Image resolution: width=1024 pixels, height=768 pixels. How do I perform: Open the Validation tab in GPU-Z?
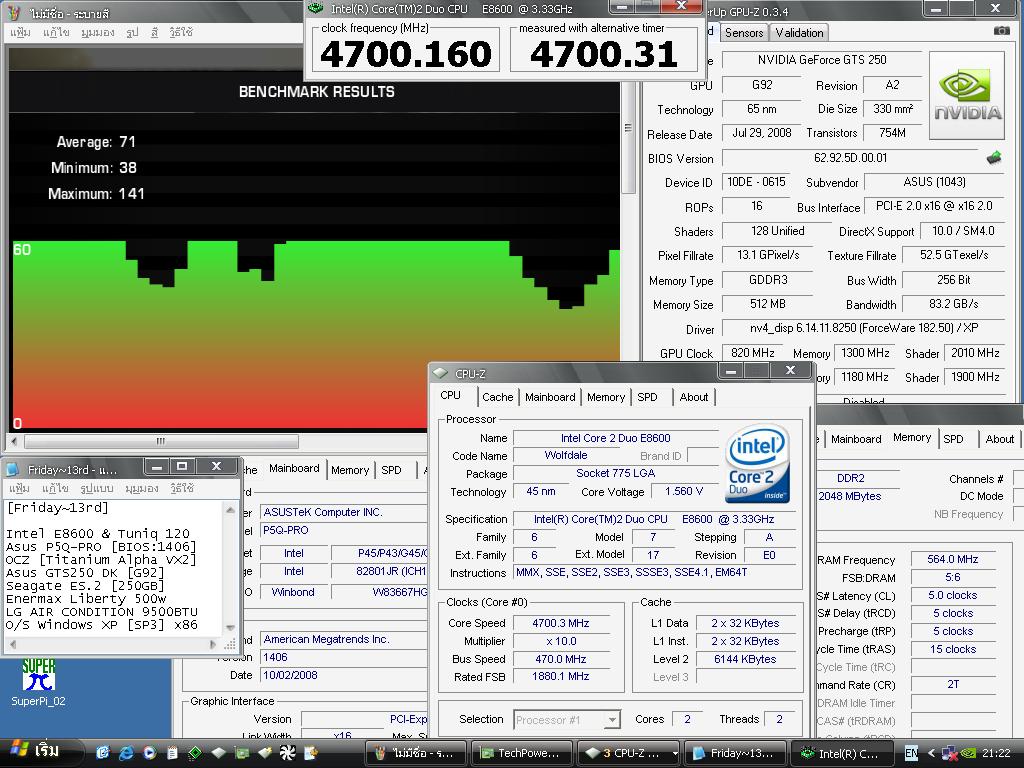point(799,33)
